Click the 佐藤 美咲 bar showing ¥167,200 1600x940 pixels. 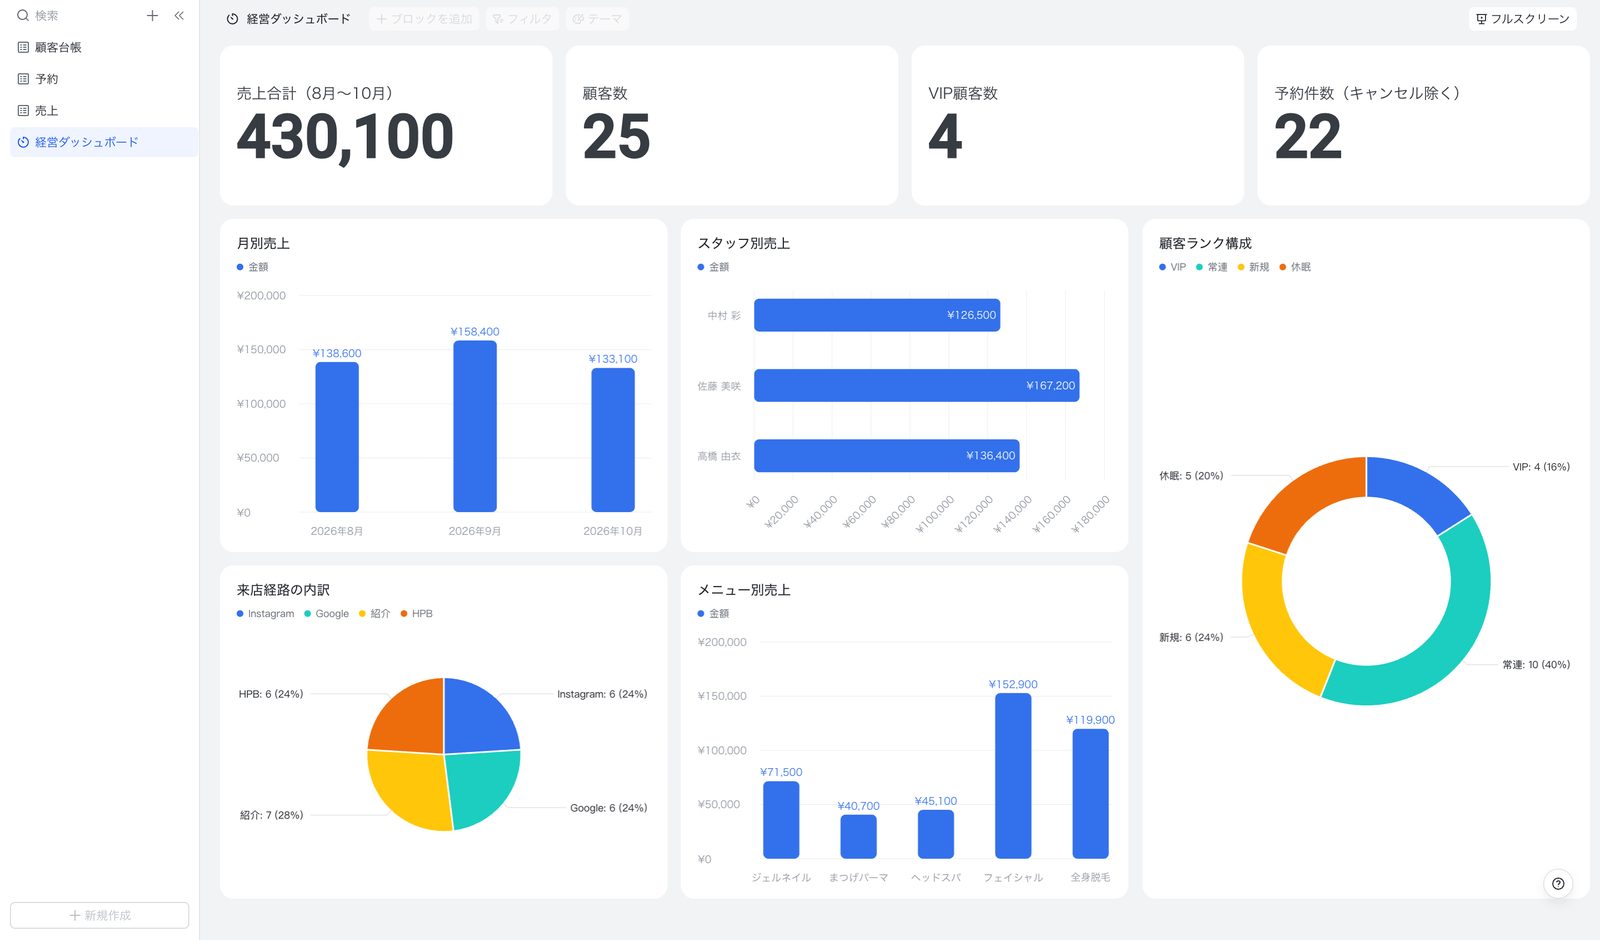tap(916, 385)
